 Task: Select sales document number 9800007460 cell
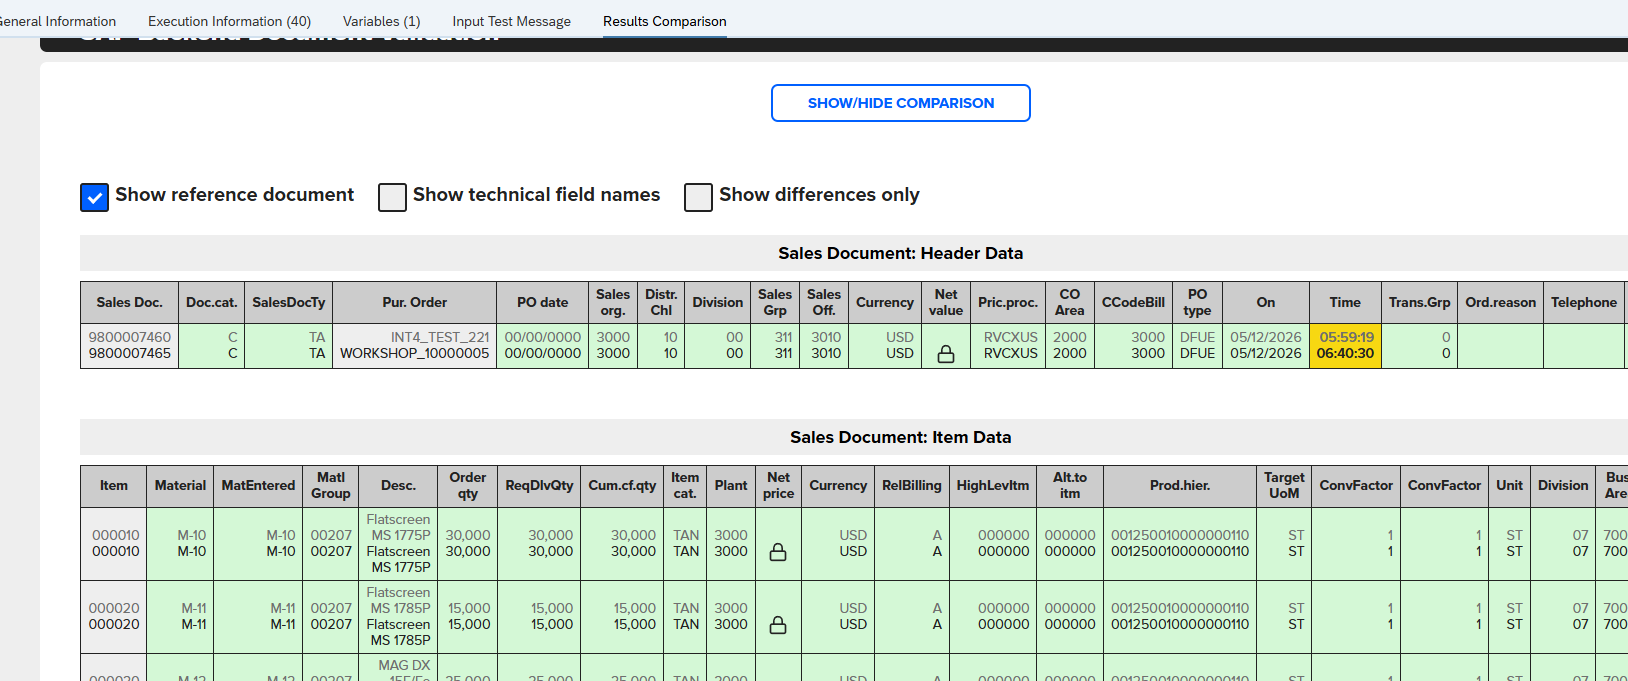[x=129, y=337]
